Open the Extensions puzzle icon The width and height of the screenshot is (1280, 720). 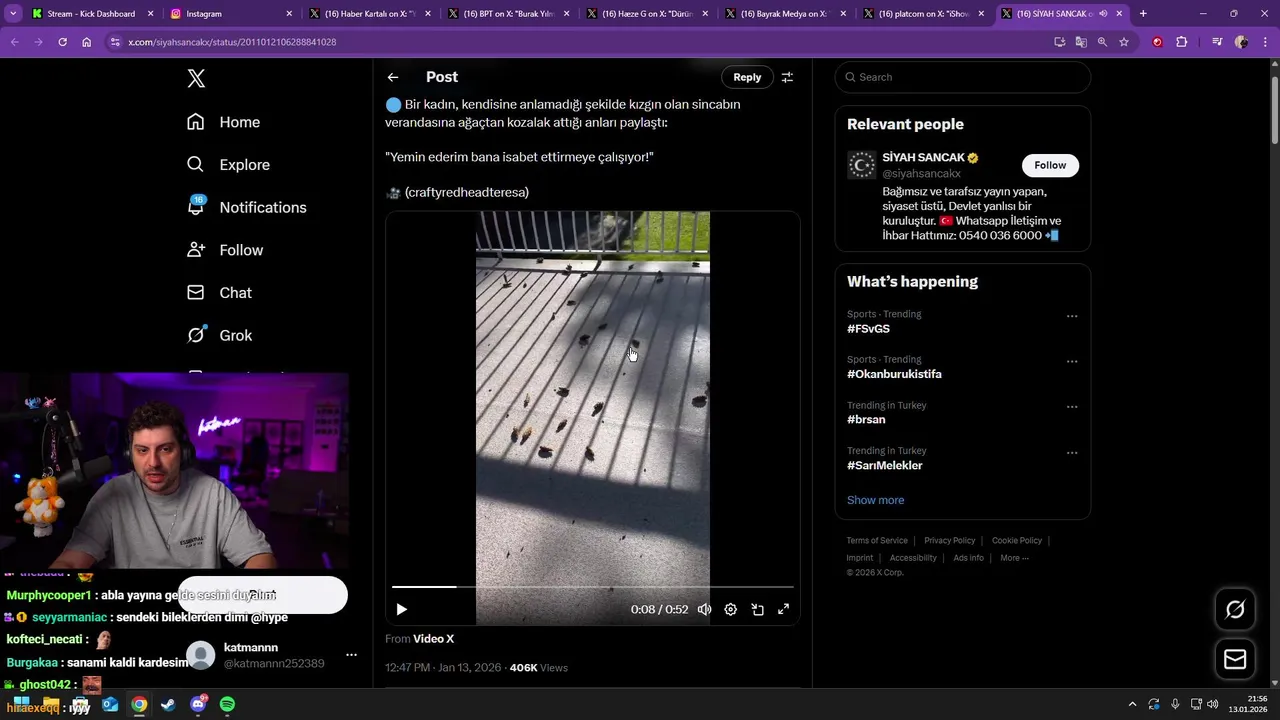[1182, 42]
